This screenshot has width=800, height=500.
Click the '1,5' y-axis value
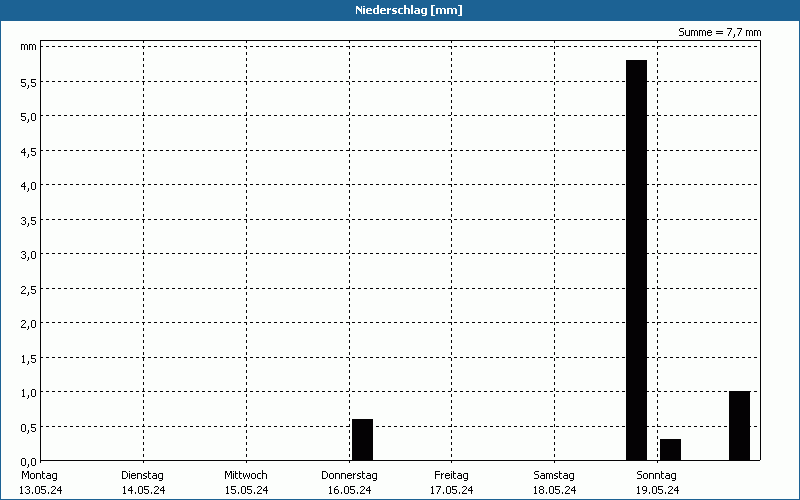(29, 359)
